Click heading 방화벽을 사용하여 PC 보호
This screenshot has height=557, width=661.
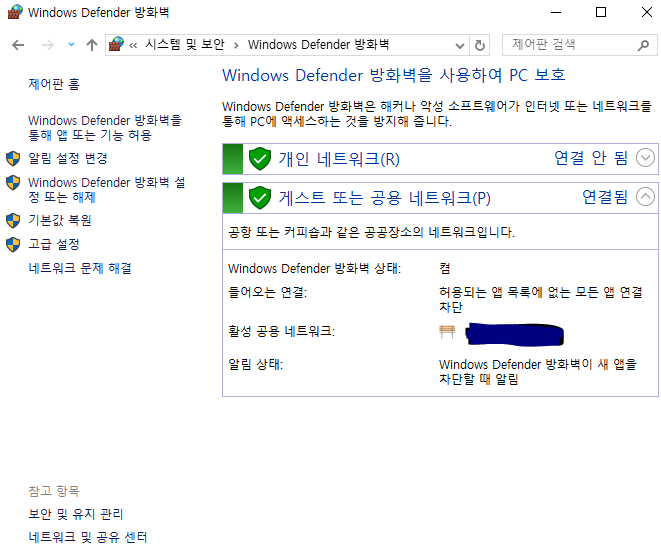click(394, 75)
